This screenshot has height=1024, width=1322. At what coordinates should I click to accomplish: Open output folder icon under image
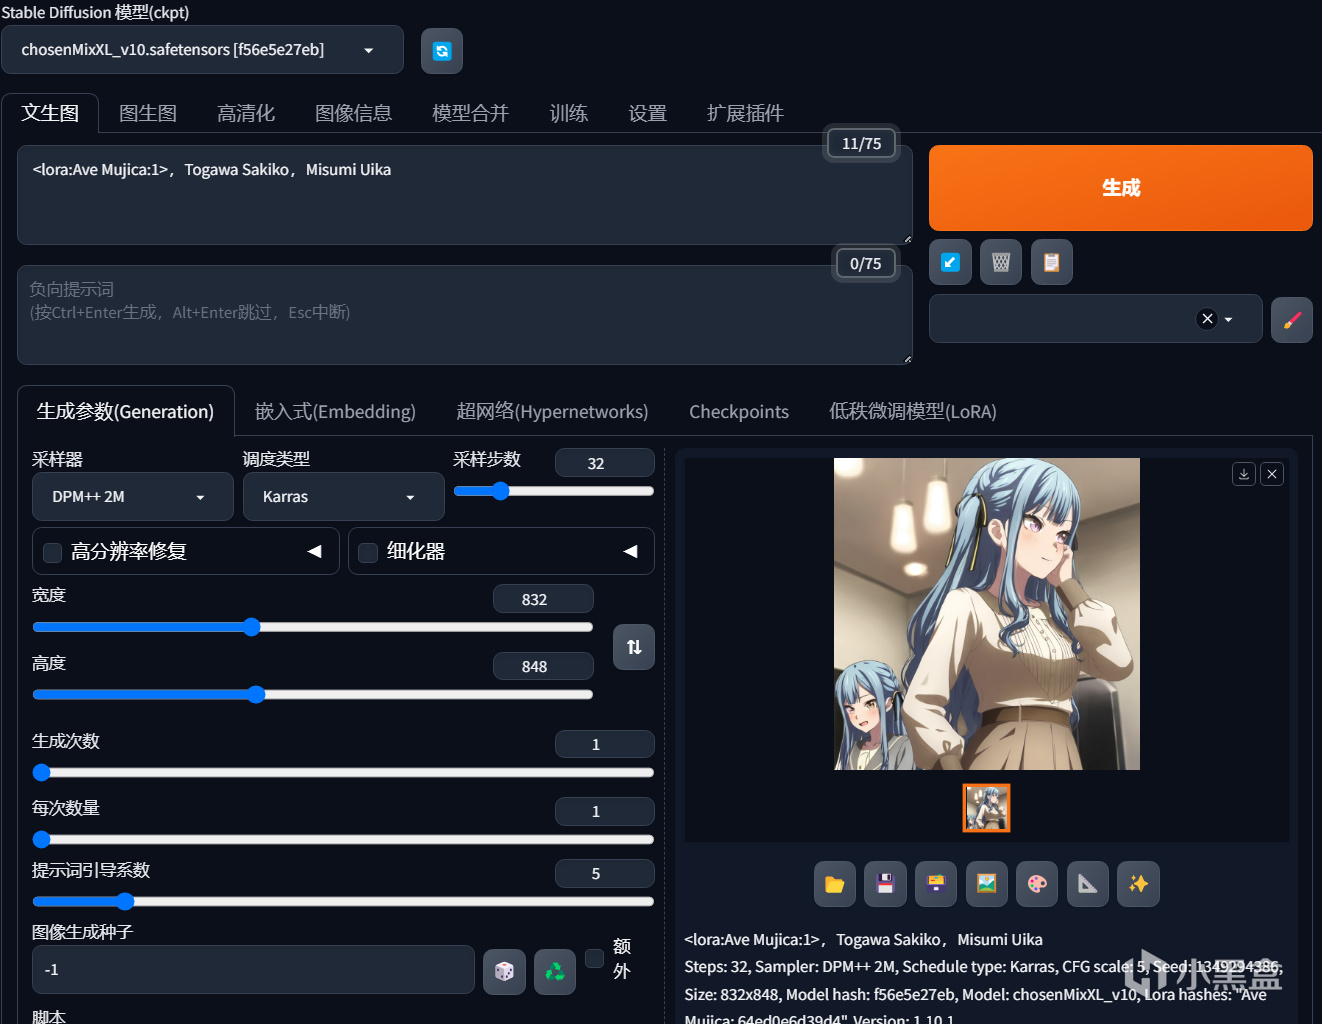click(x=835, y=884)
